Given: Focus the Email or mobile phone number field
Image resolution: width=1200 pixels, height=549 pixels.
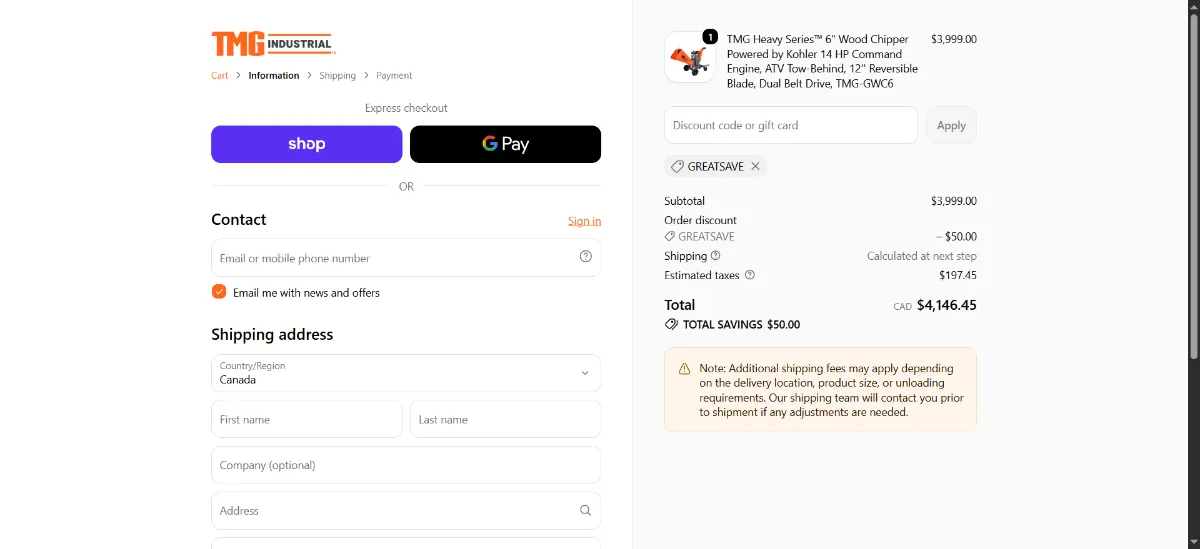Looking at the screenshot, I should click(x=406, y=257).
